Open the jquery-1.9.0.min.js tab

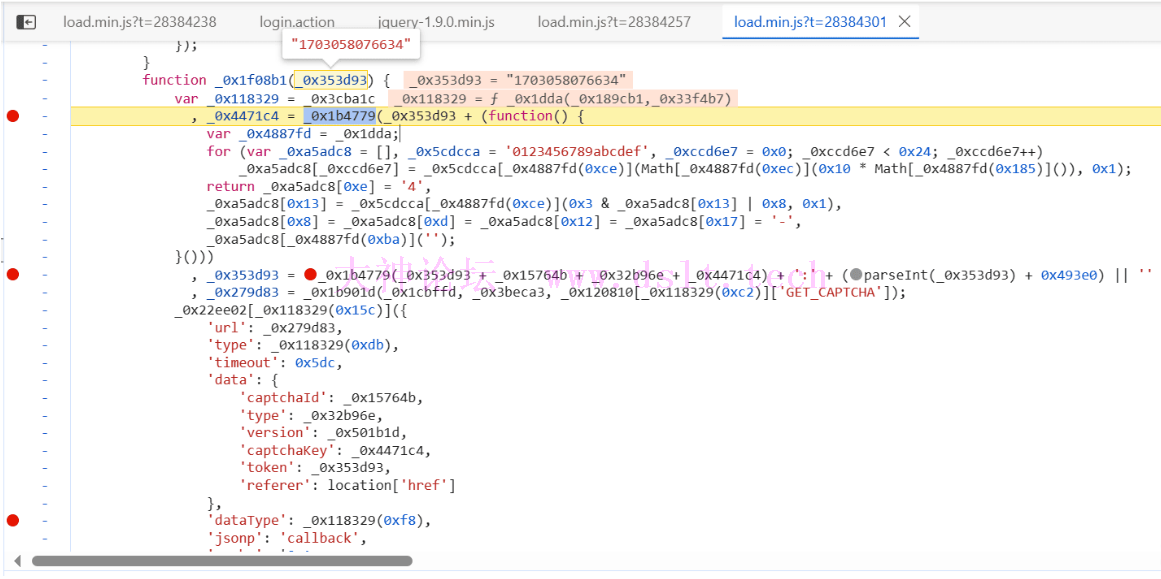pyautogui.click(x=435, y=22)
